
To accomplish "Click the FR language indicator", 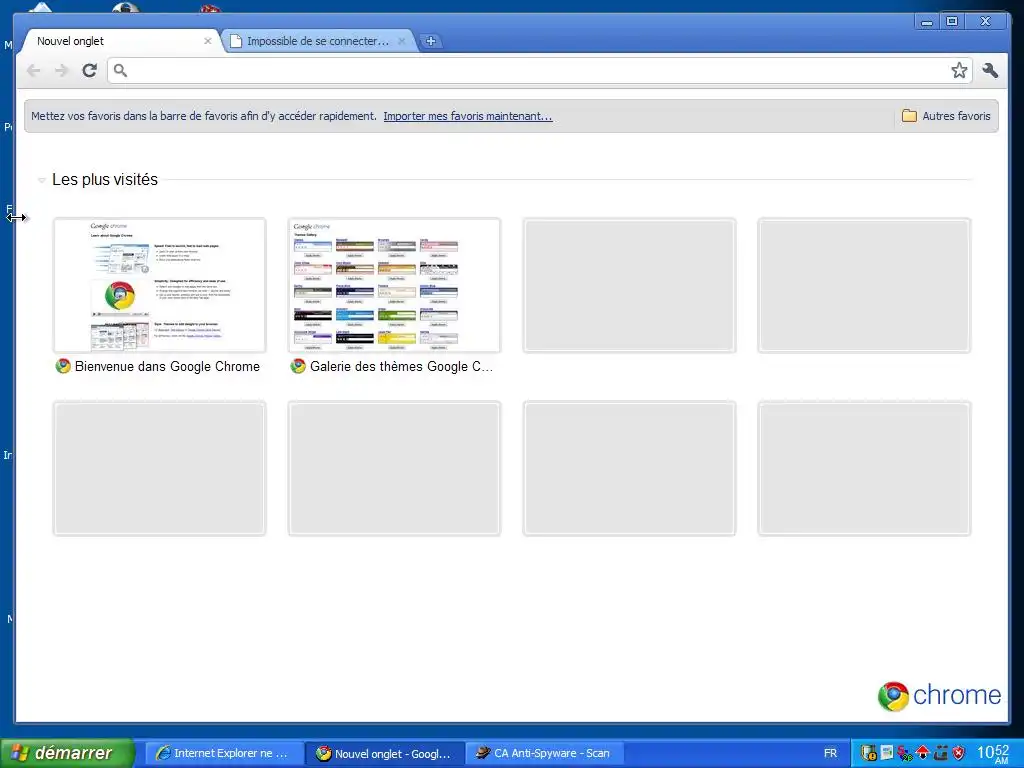I will (x=830, y=754).
